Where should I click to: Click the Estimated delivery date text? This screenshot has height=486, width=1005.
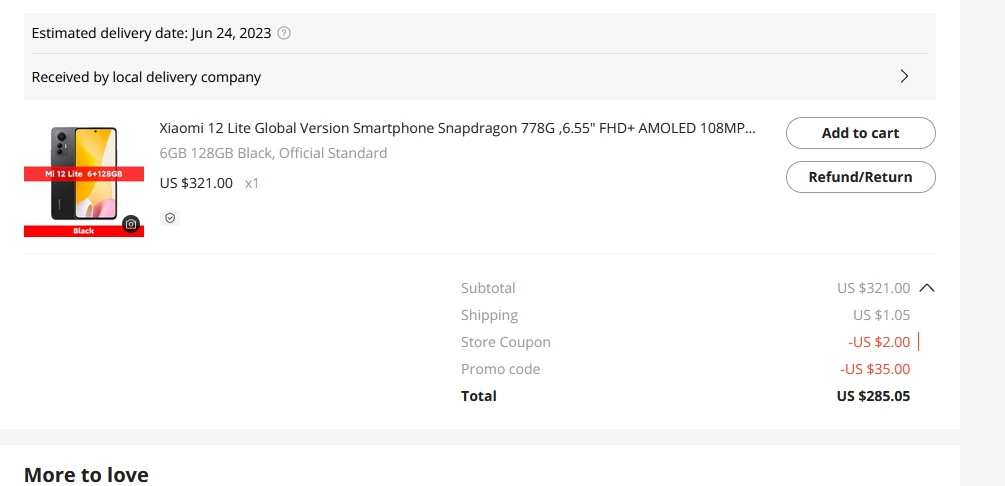click(151, 33)
